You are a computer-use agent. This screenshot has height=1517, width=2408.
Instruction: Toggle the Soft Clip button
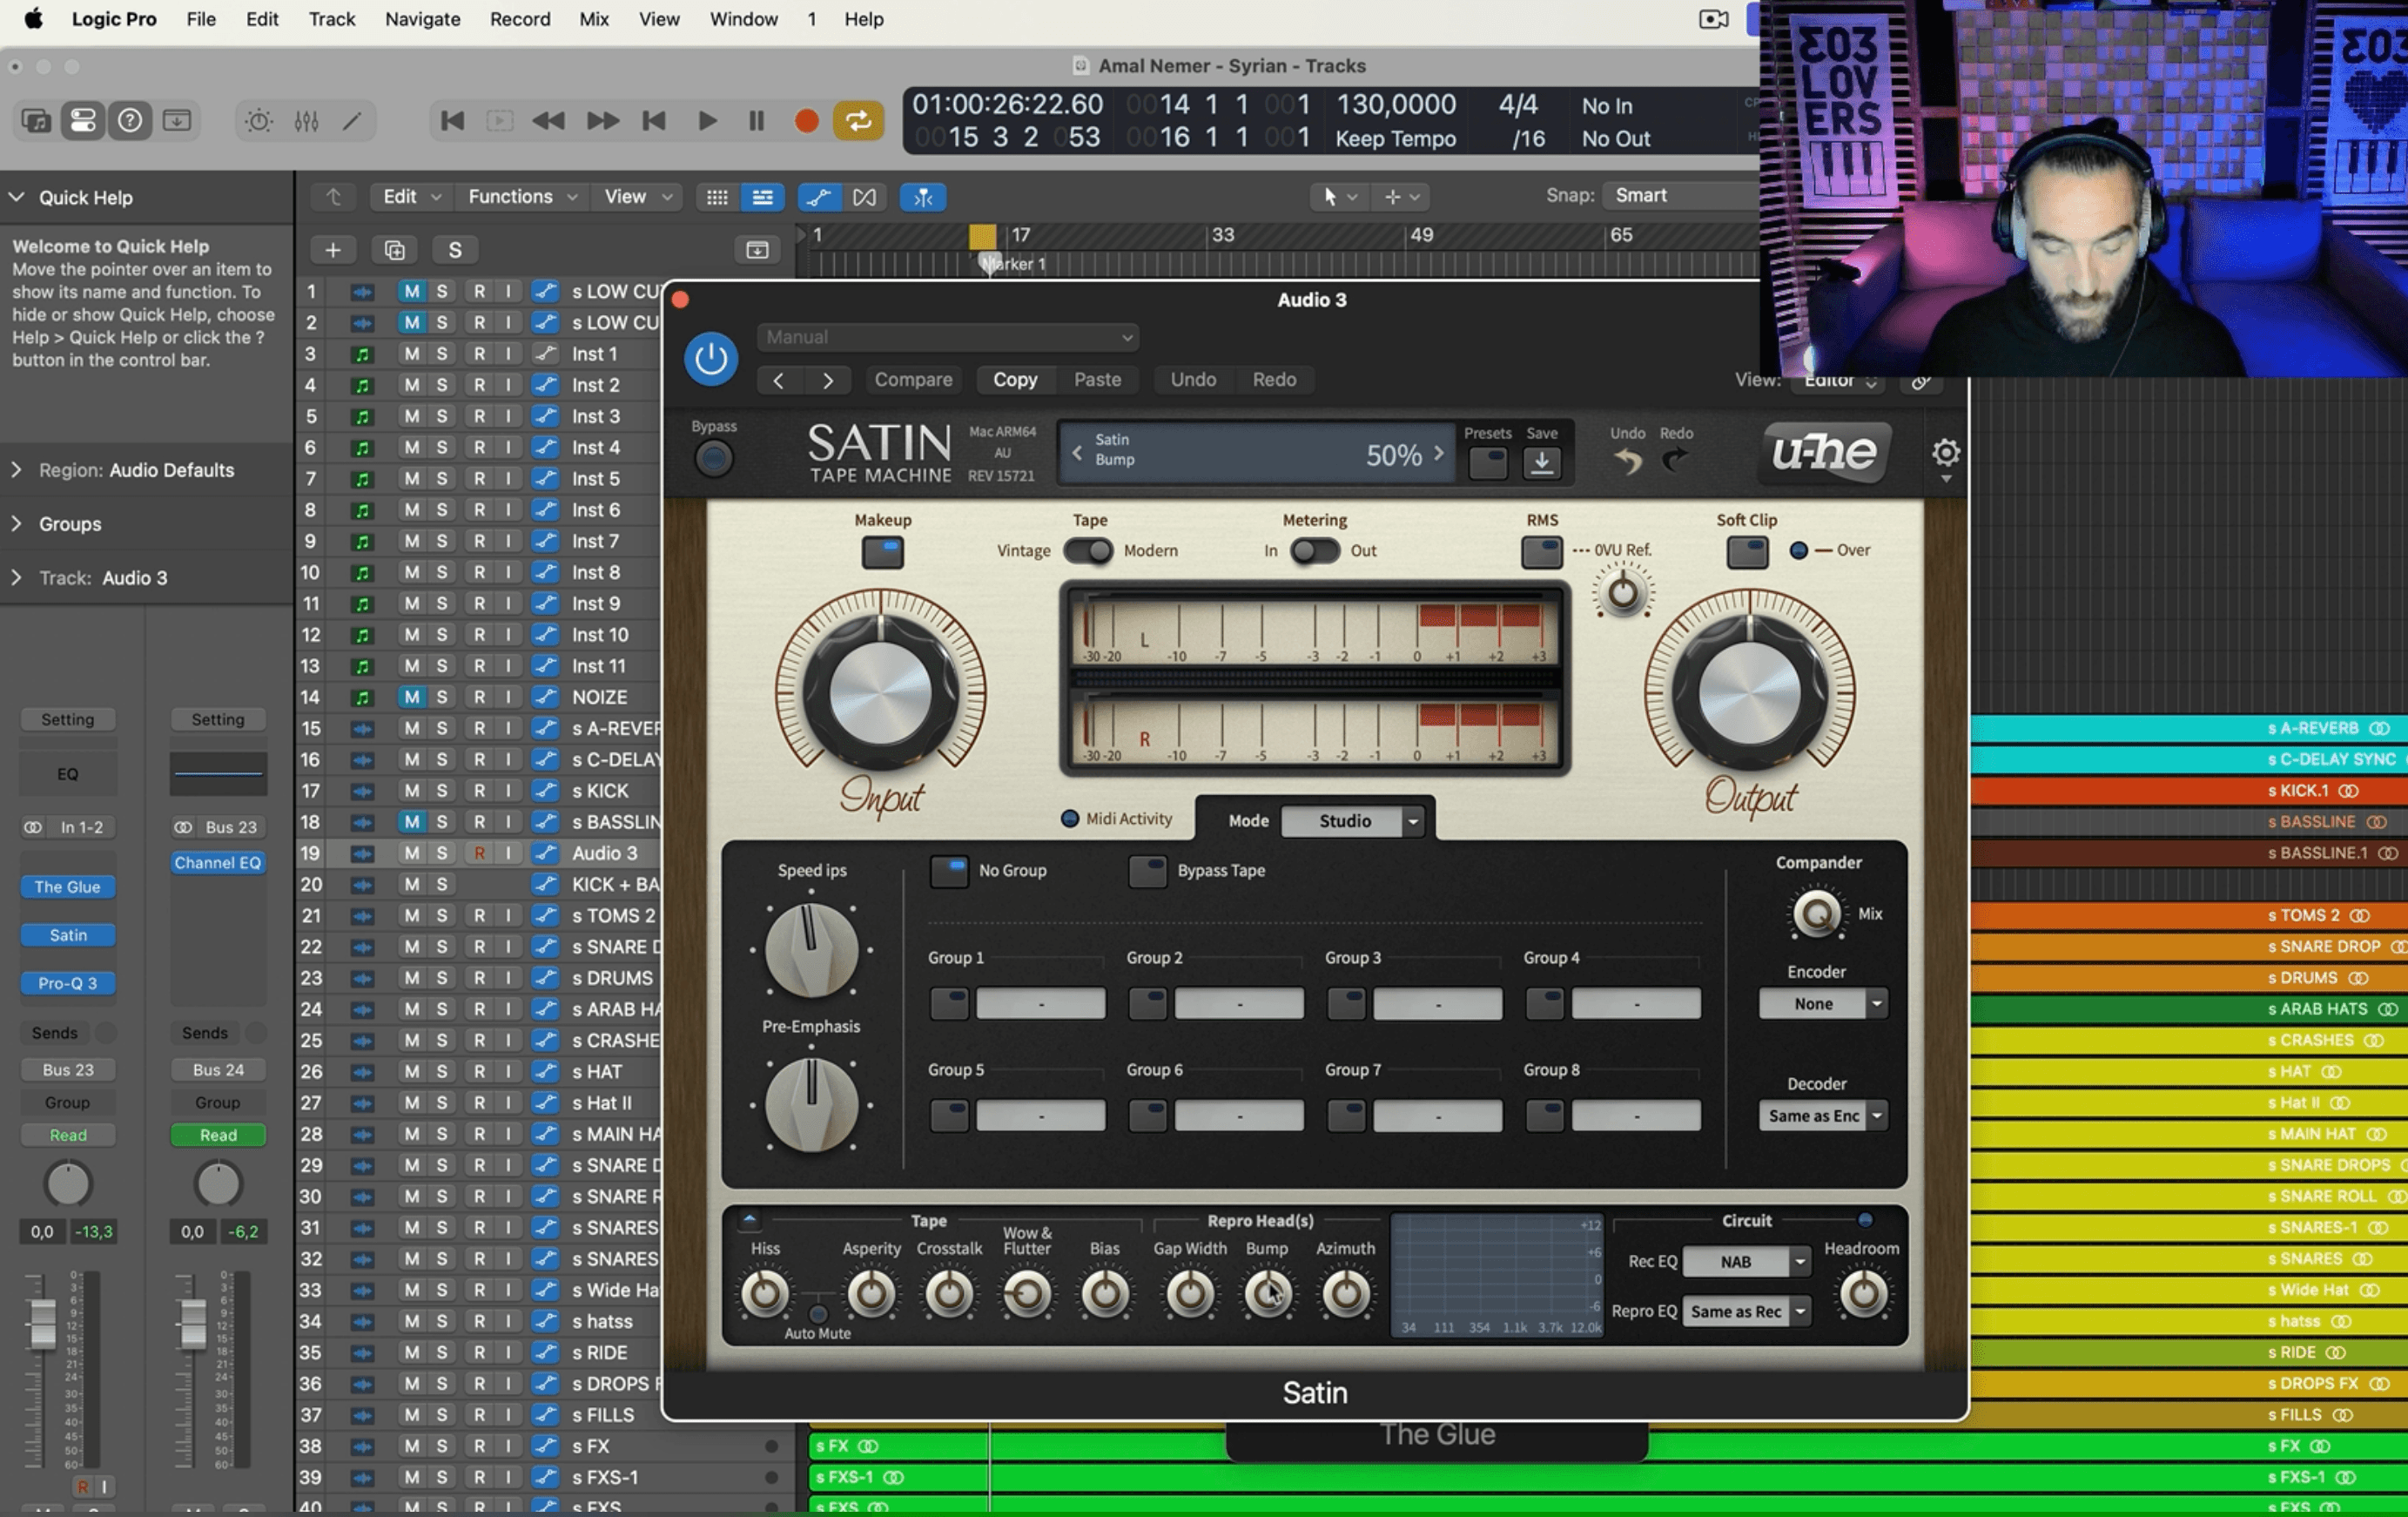1747,552
